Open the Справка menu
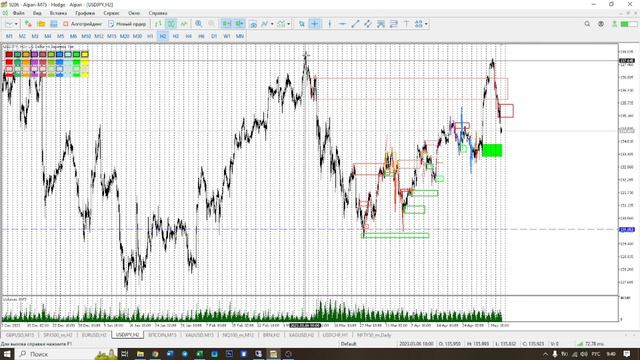Screen dimensions: 640x360 (x=158, y=13)
